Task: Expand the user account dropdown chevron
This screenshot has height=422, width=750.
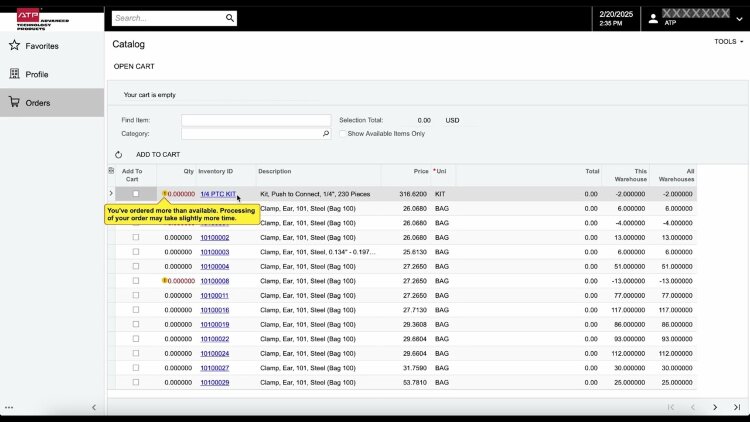Action: 739,19
